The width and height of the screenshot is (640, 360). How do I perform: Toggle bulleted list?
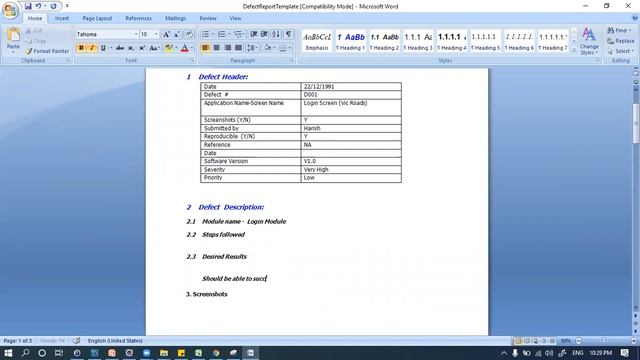[x=205, y=35]
